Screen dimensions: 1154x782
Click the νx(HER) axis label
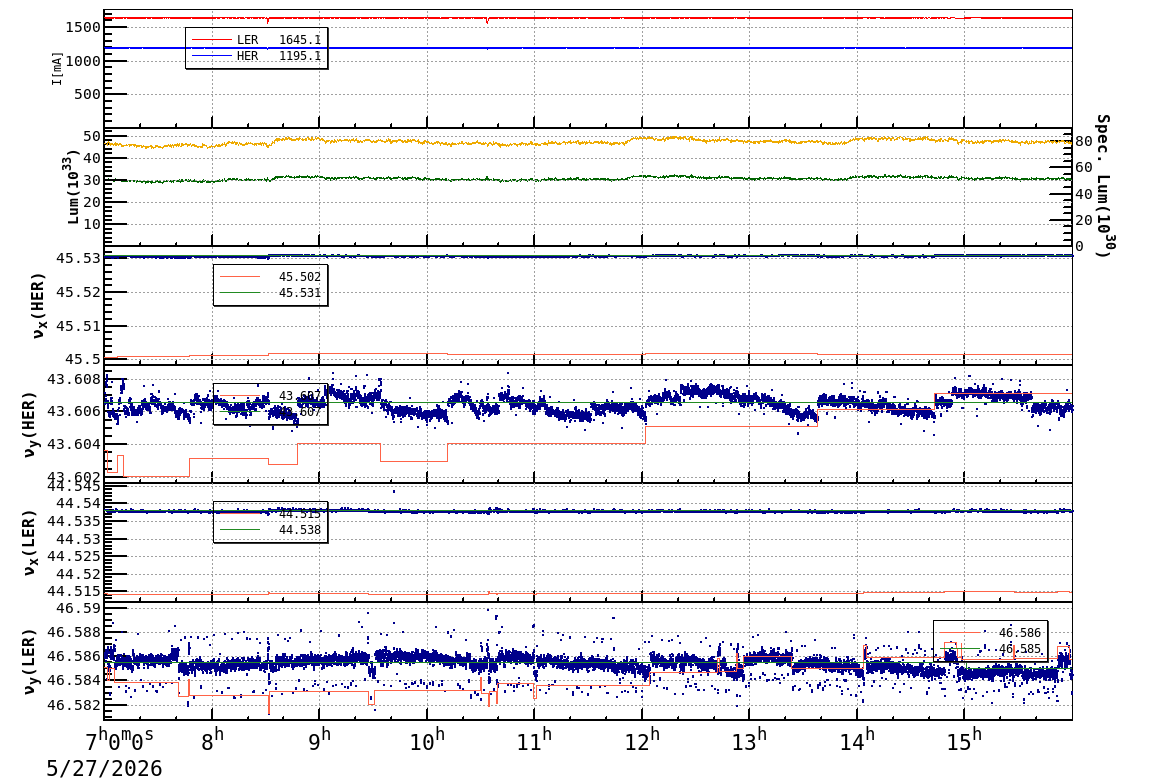click(38, 306)
